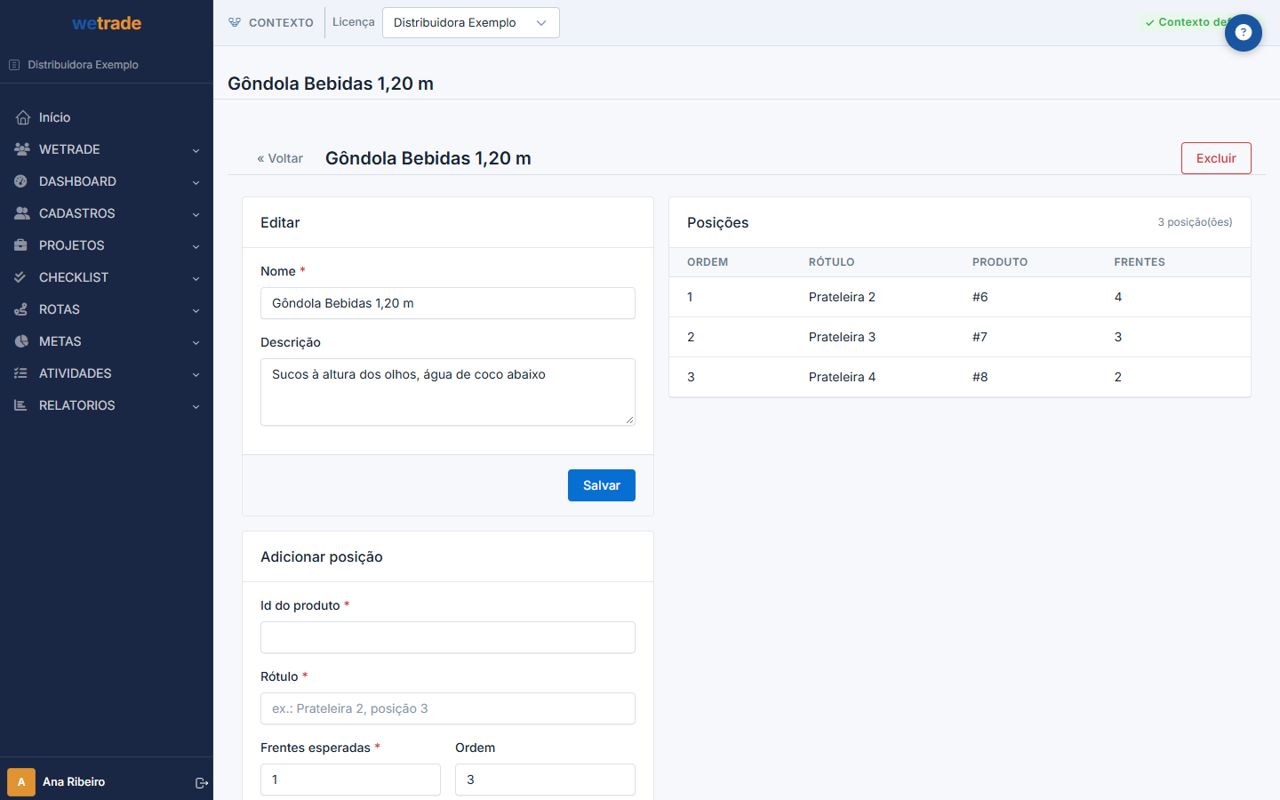1280x800 pixels.
Task: Open the Início menu item
Action: [x=106, y=118]
